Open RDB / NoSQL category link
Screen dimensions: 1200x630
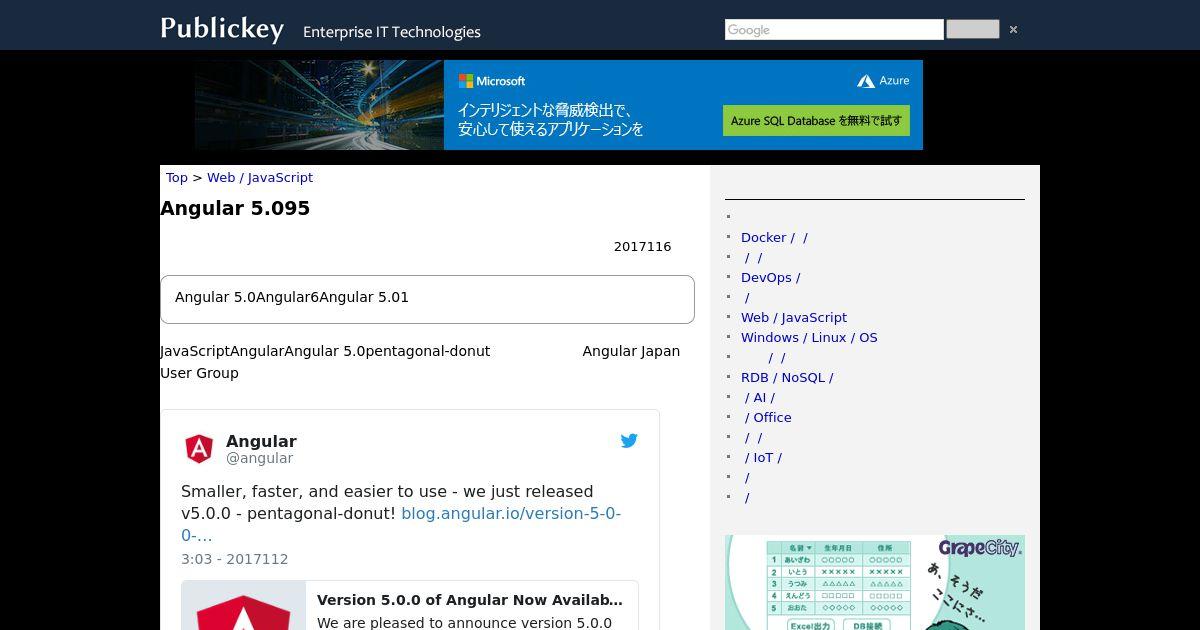pyautogui.click(x=787, y=377)
